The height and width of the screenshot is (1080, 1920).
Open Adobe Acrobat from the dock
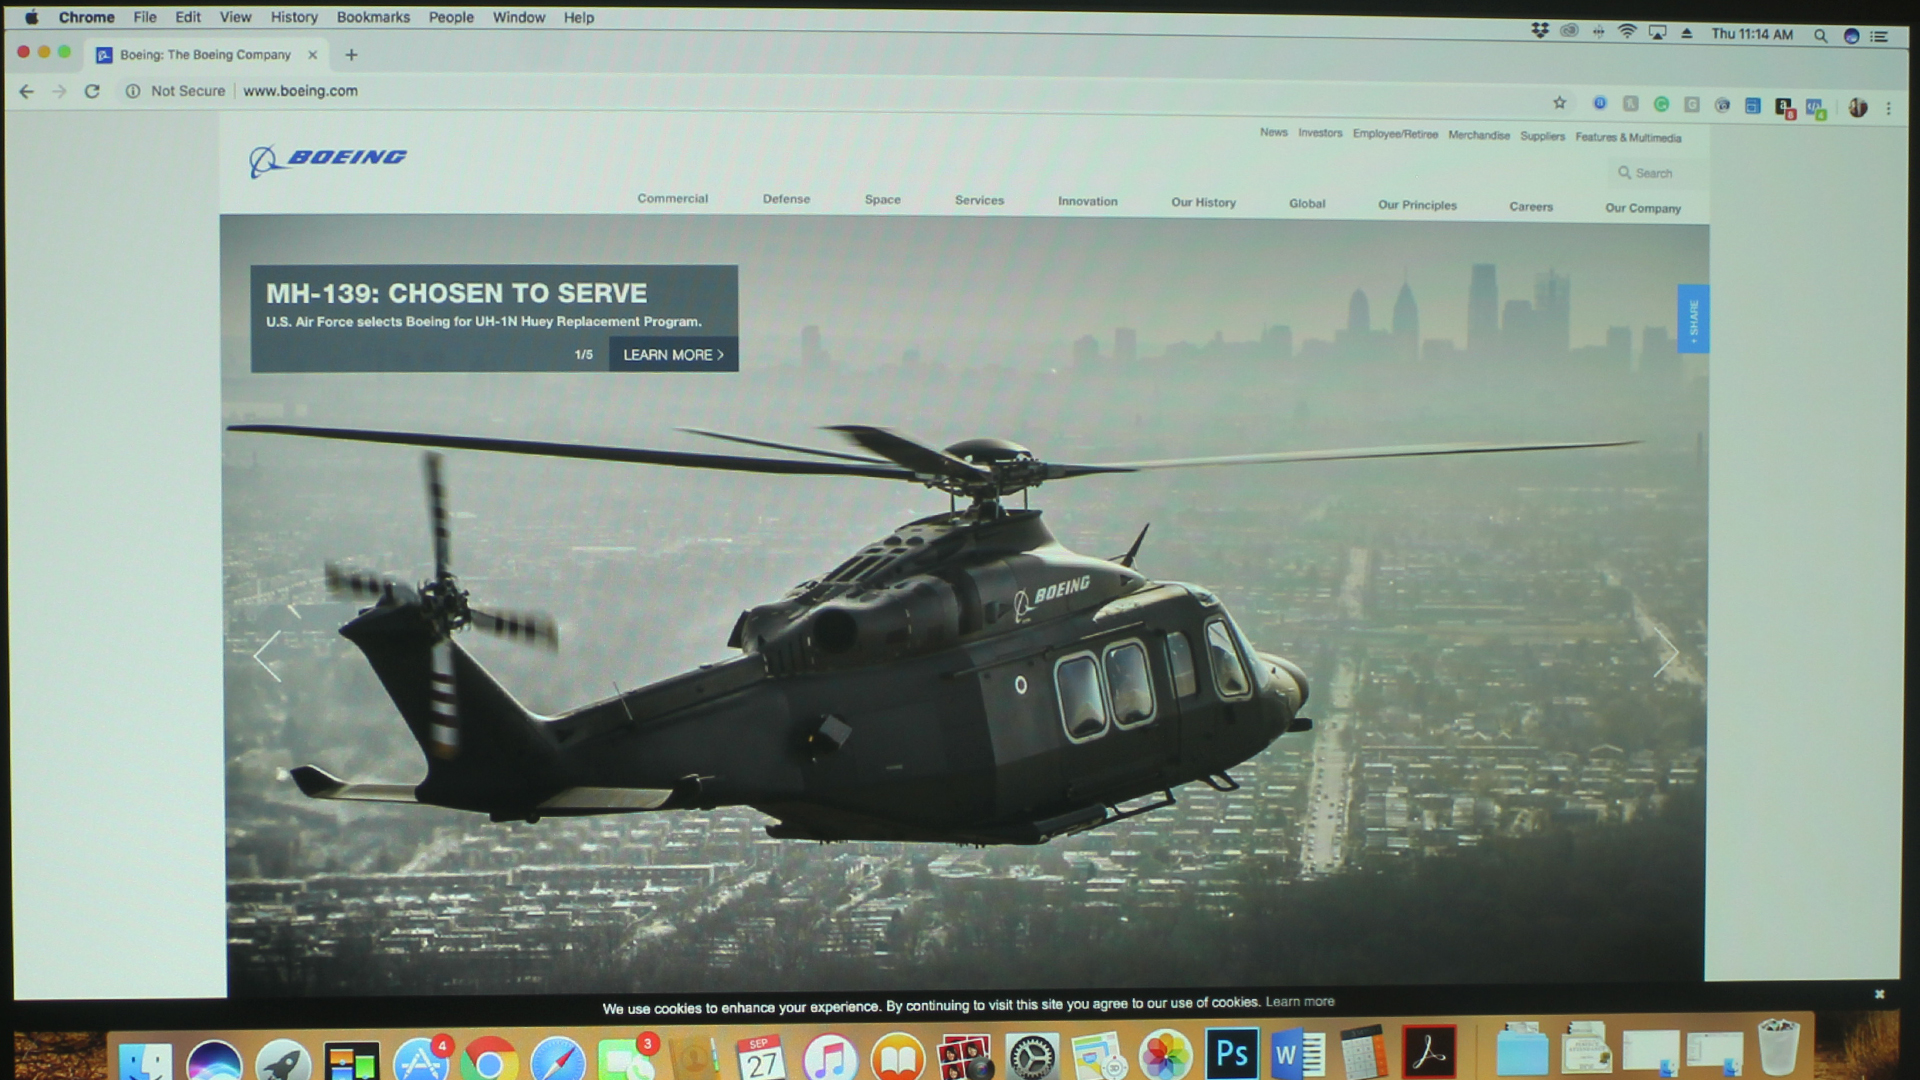1429,1052
